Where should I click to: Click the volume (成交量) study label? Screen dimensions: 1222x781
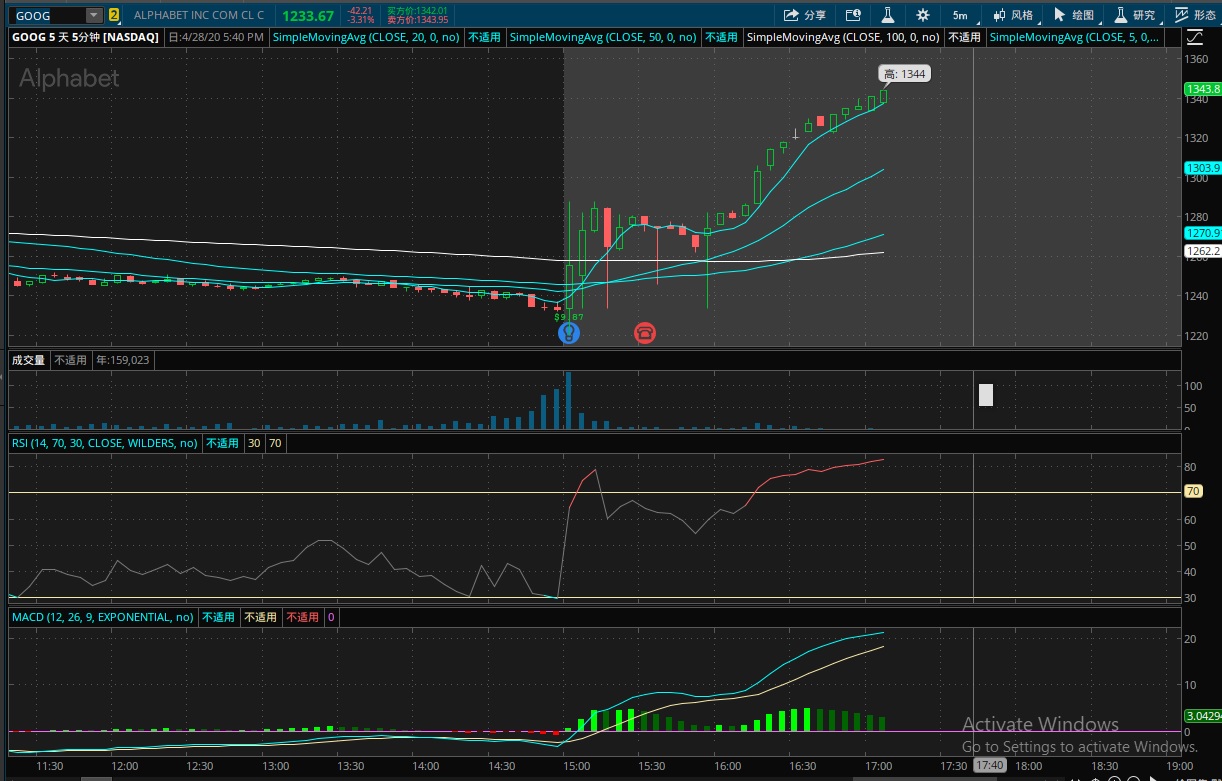(28, 360)
